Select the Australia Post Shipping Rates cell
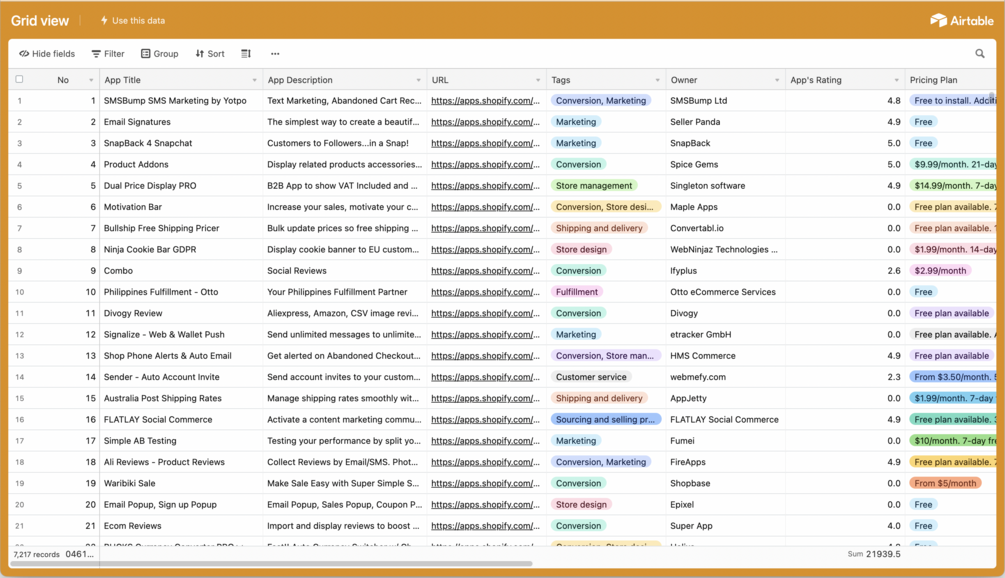 coord(181,398)
